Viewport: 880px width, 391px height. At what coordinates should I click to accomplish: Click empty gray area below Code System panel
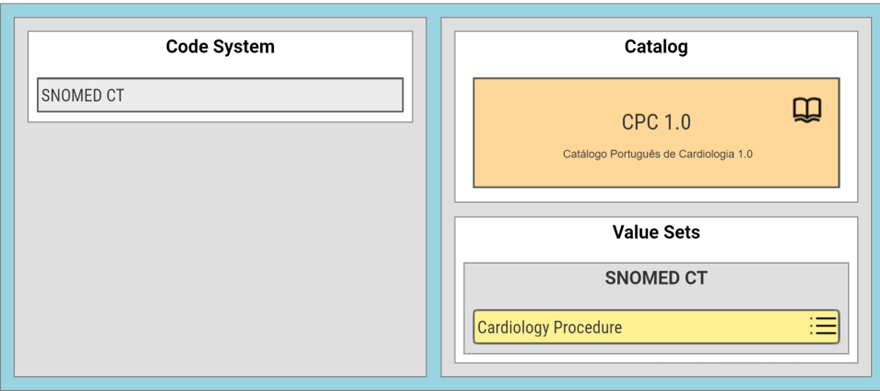(x=220, y=250)
